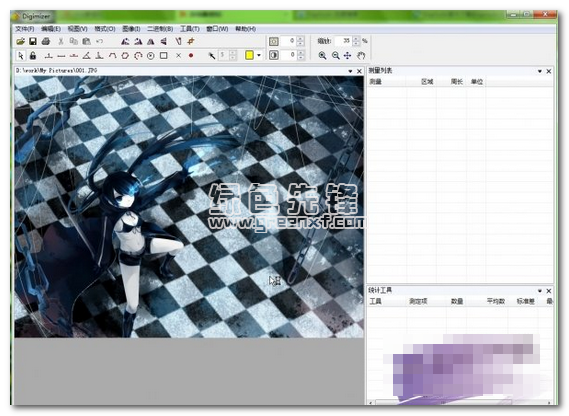This screenshot has height=416, width=569.
Task: Click the zoom percentage field showing 35
Action: pyautogui.click(x=343, y=41)
